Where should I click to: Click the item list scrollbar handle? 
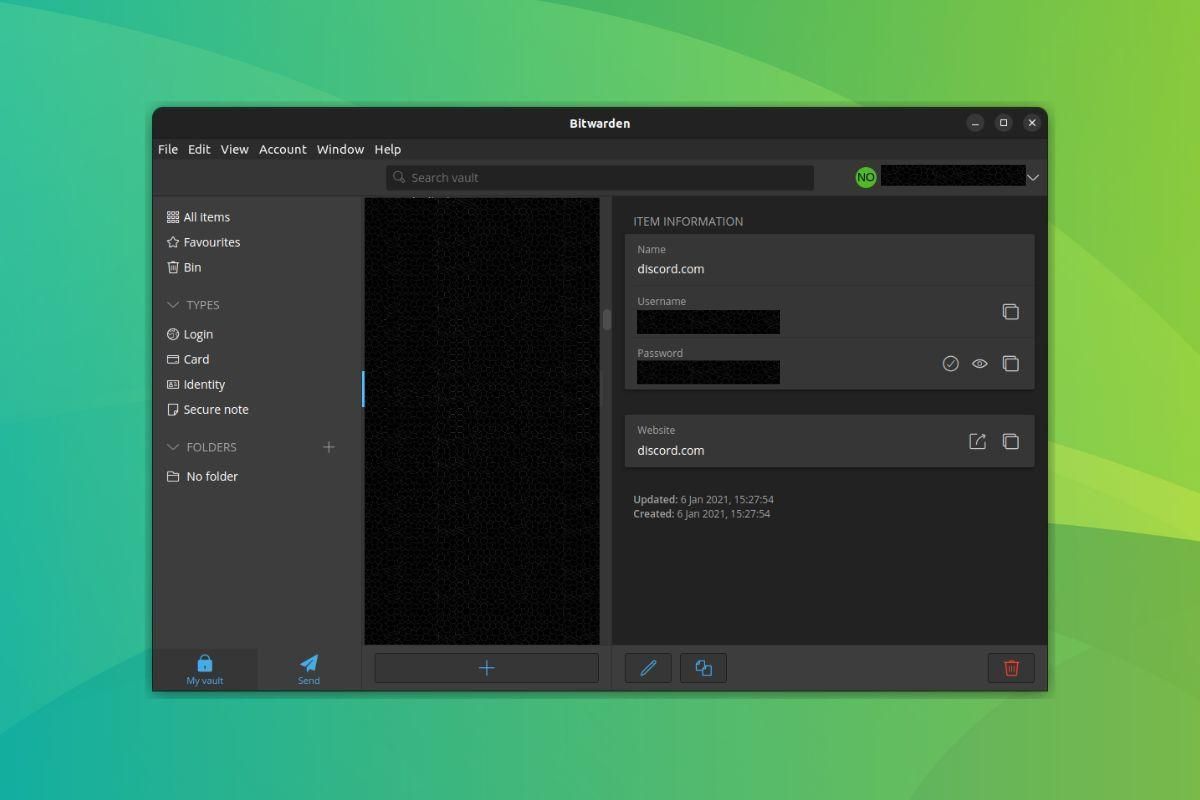[x=606, y=319]
